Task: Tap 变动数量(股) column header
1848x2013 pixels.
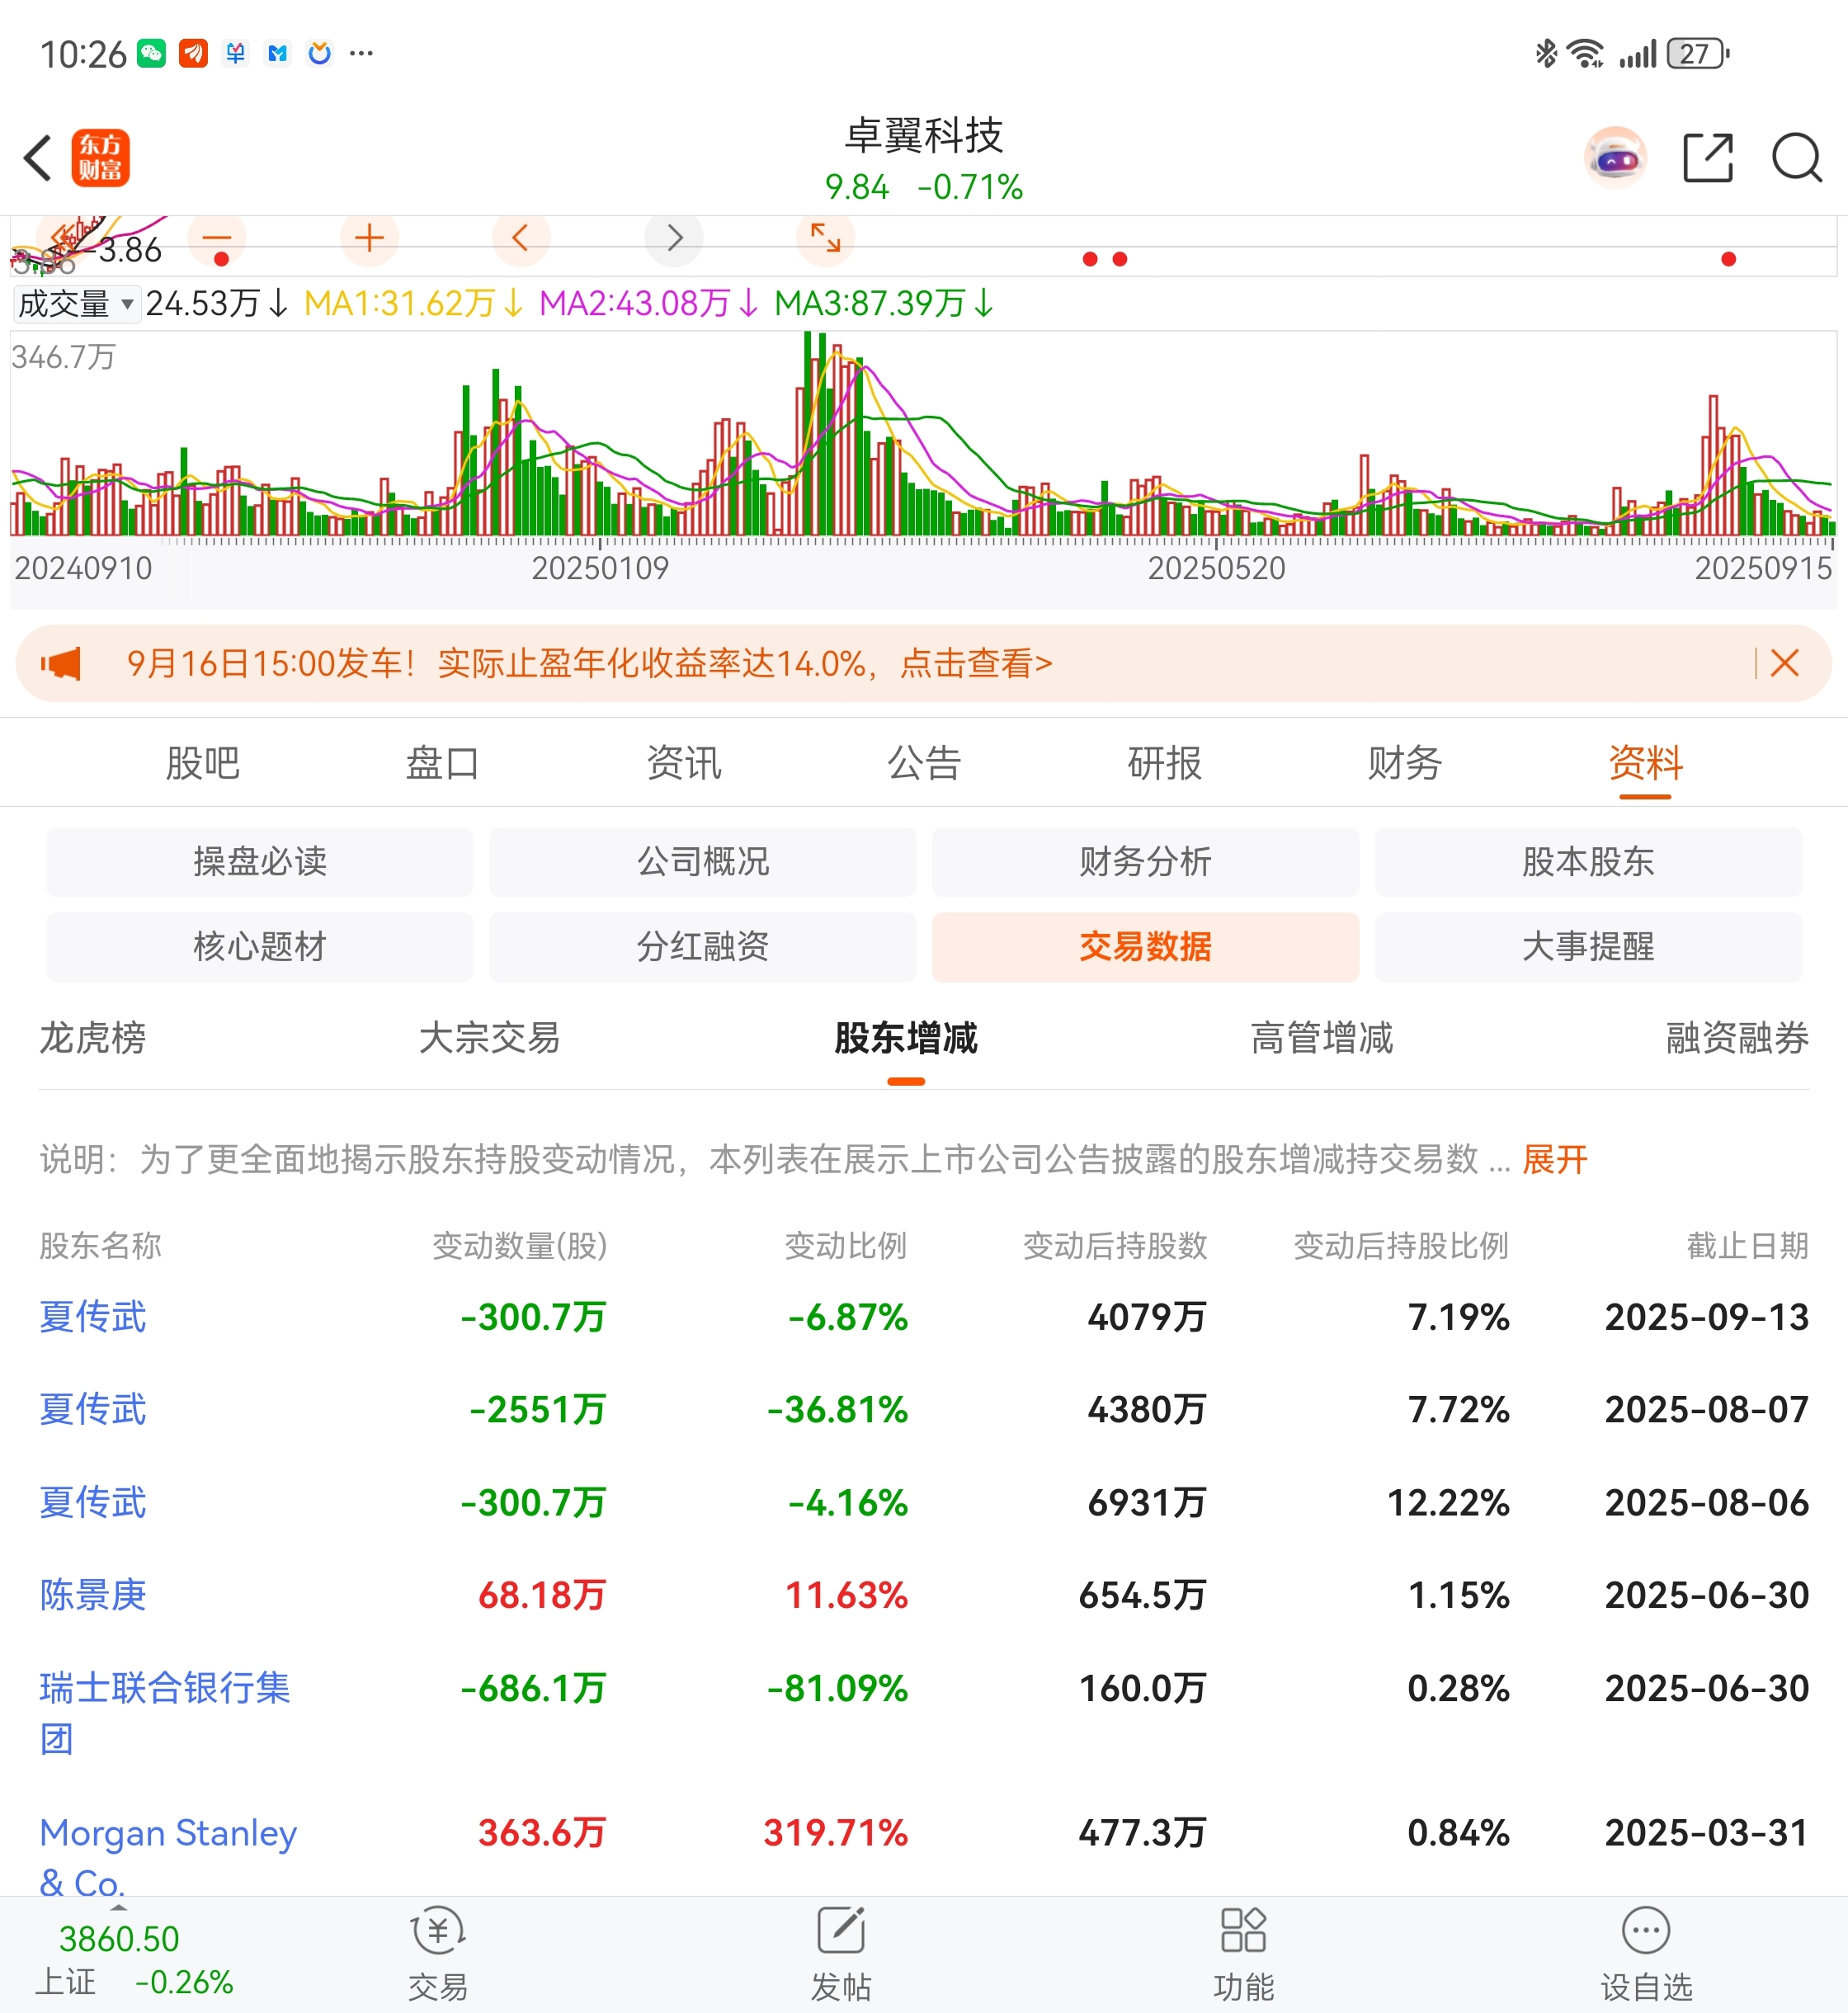Action: click(520, 1246)
